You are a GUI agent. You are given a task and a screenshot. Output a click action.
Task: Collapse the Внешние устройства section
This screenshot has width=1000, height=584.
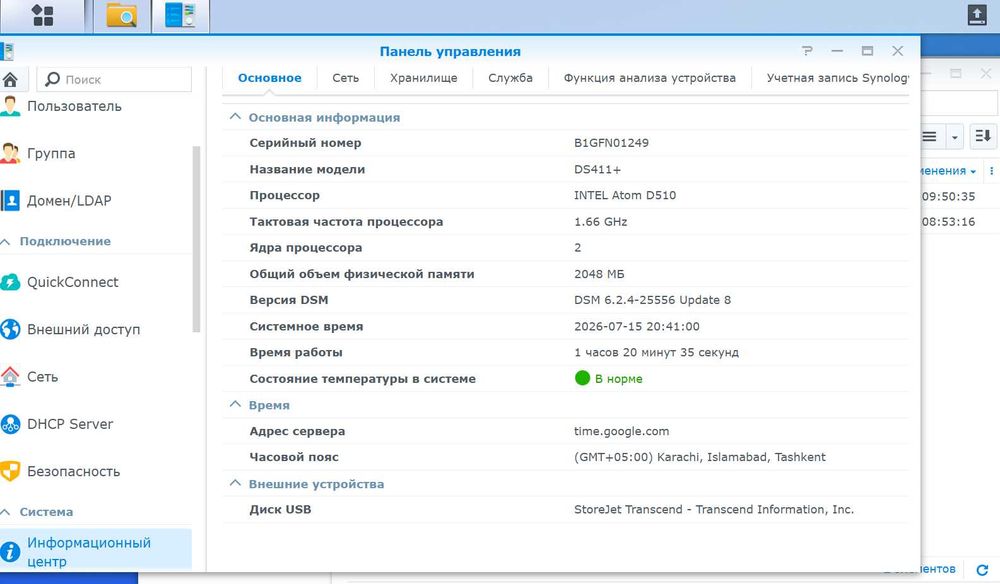pos(235,483)
